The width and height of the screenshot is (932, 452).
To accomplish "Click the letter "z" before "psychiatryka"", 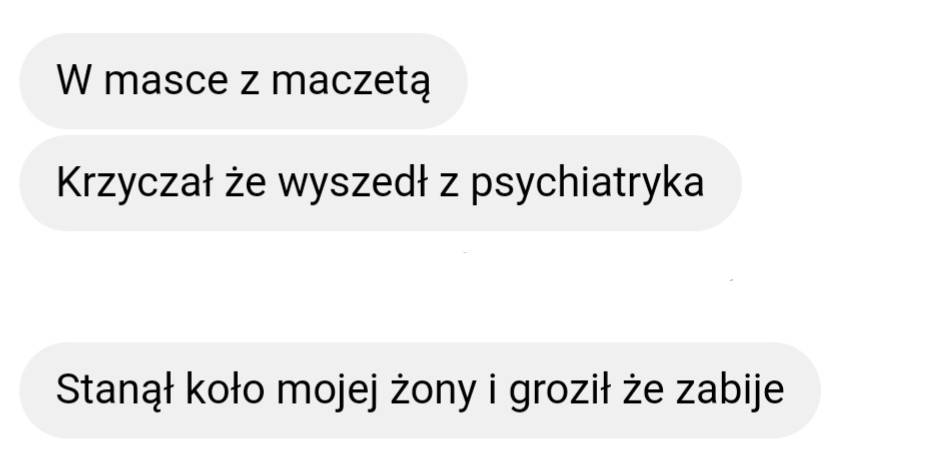I will pos(449,186).
